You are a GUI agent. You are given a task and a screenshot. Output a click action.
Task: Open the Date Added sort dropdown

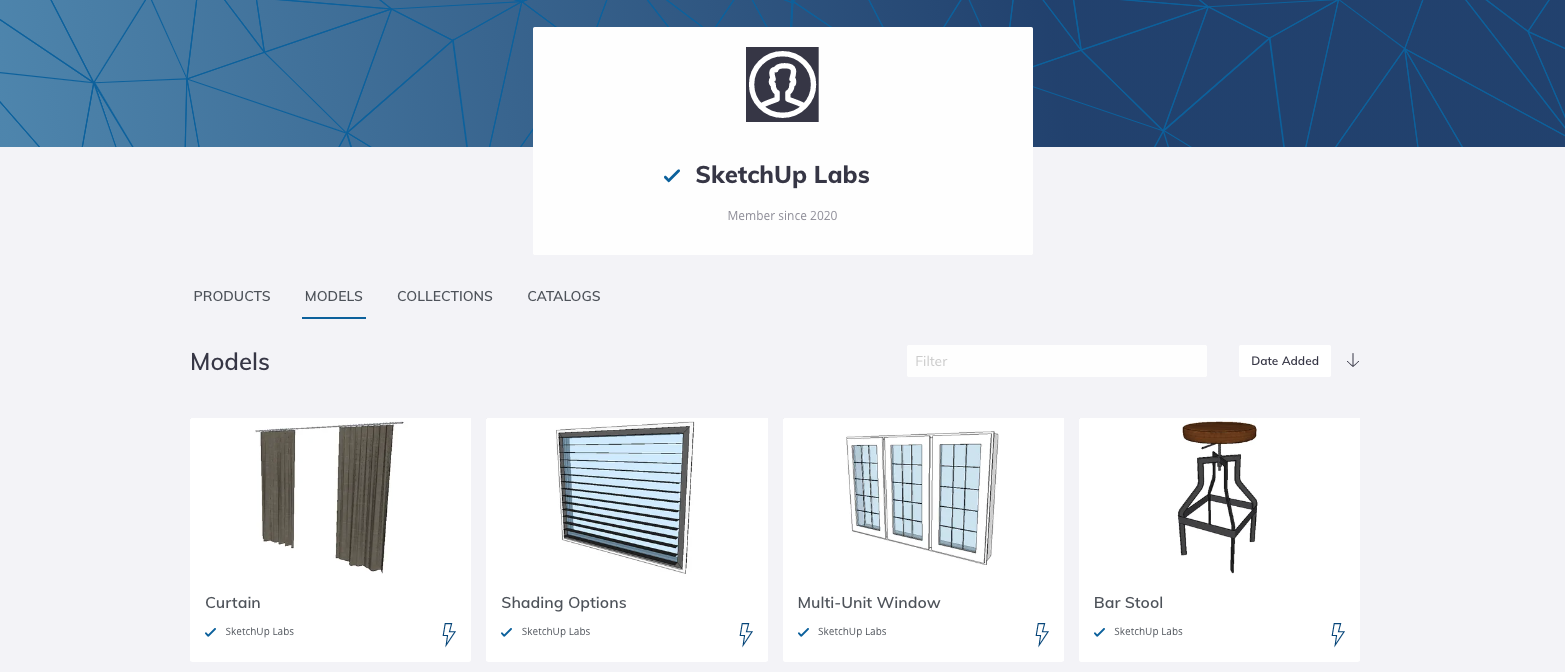coord(1284,361)
